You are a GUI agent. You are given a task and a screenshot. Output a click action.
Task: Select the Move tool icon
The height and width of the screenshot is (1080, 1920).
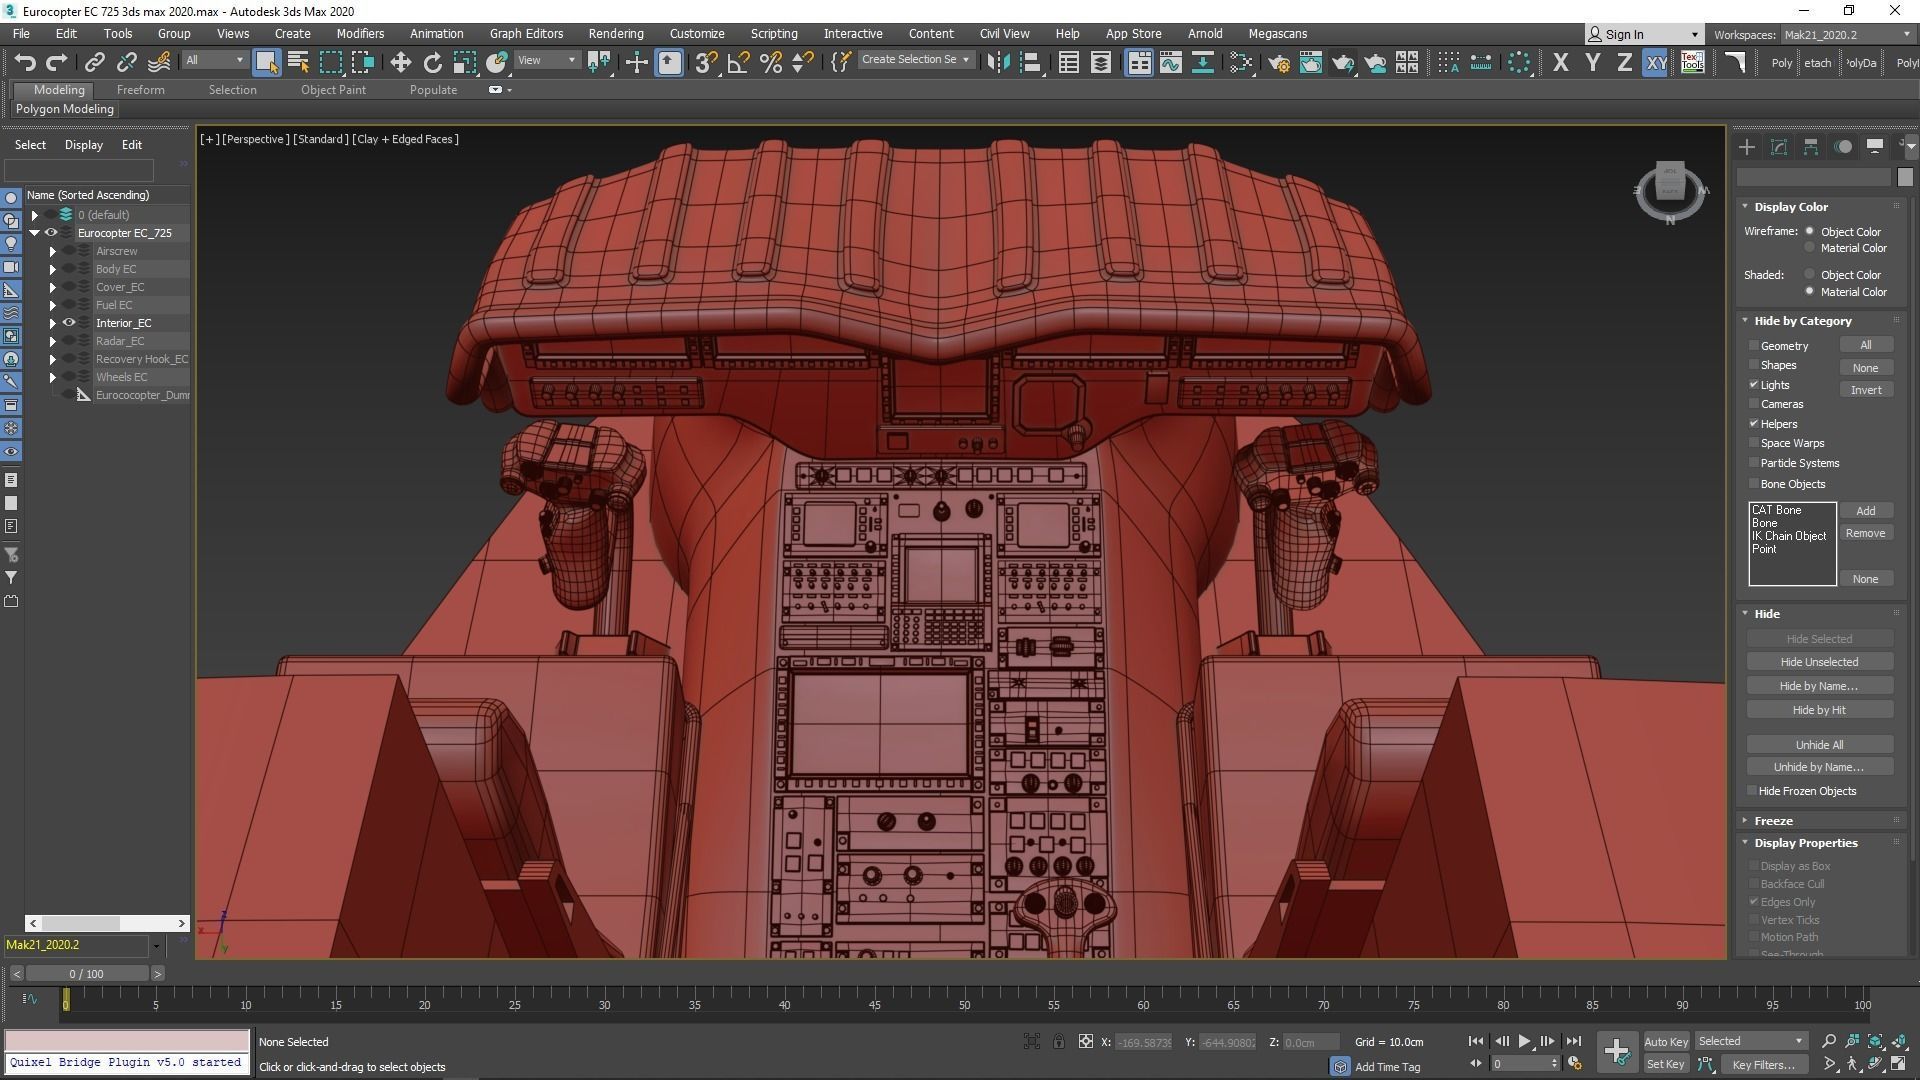(x=400, y=62)
